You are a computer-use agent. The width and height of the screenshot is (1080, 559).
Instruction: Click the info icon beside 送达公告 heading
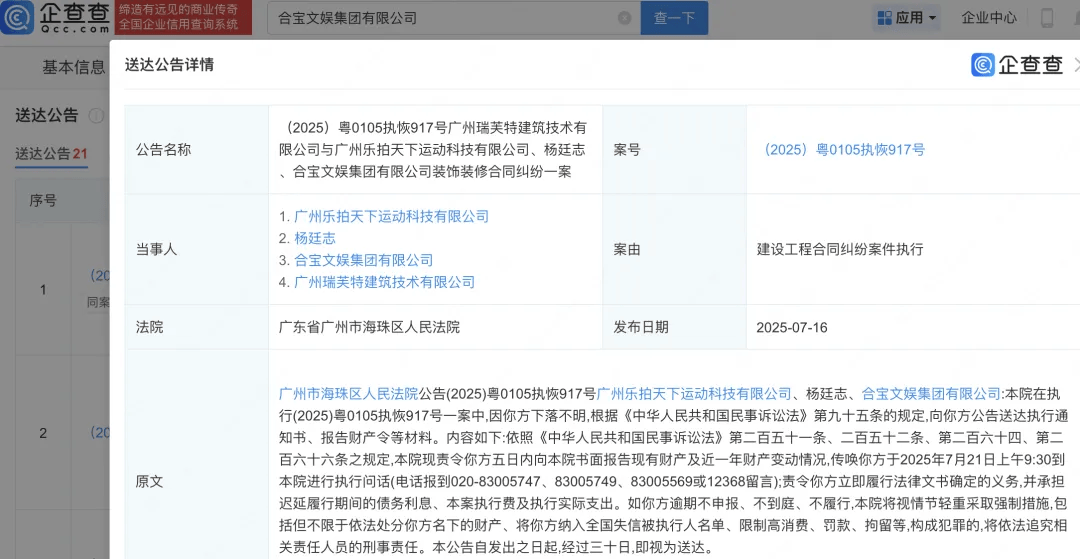pyautogui.click(x=96, y=116)
